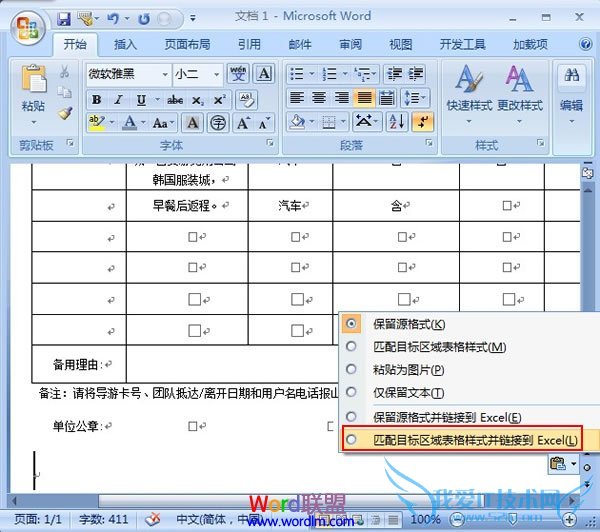
Task: Expand the numbering list dropdown arrow
Action: point(345,73)
